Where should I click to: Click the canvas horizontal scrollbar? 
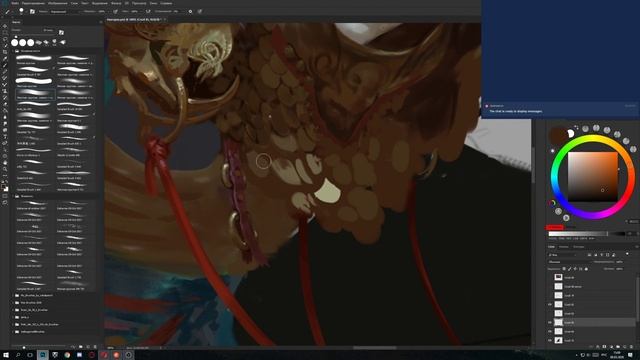point(375,348)
